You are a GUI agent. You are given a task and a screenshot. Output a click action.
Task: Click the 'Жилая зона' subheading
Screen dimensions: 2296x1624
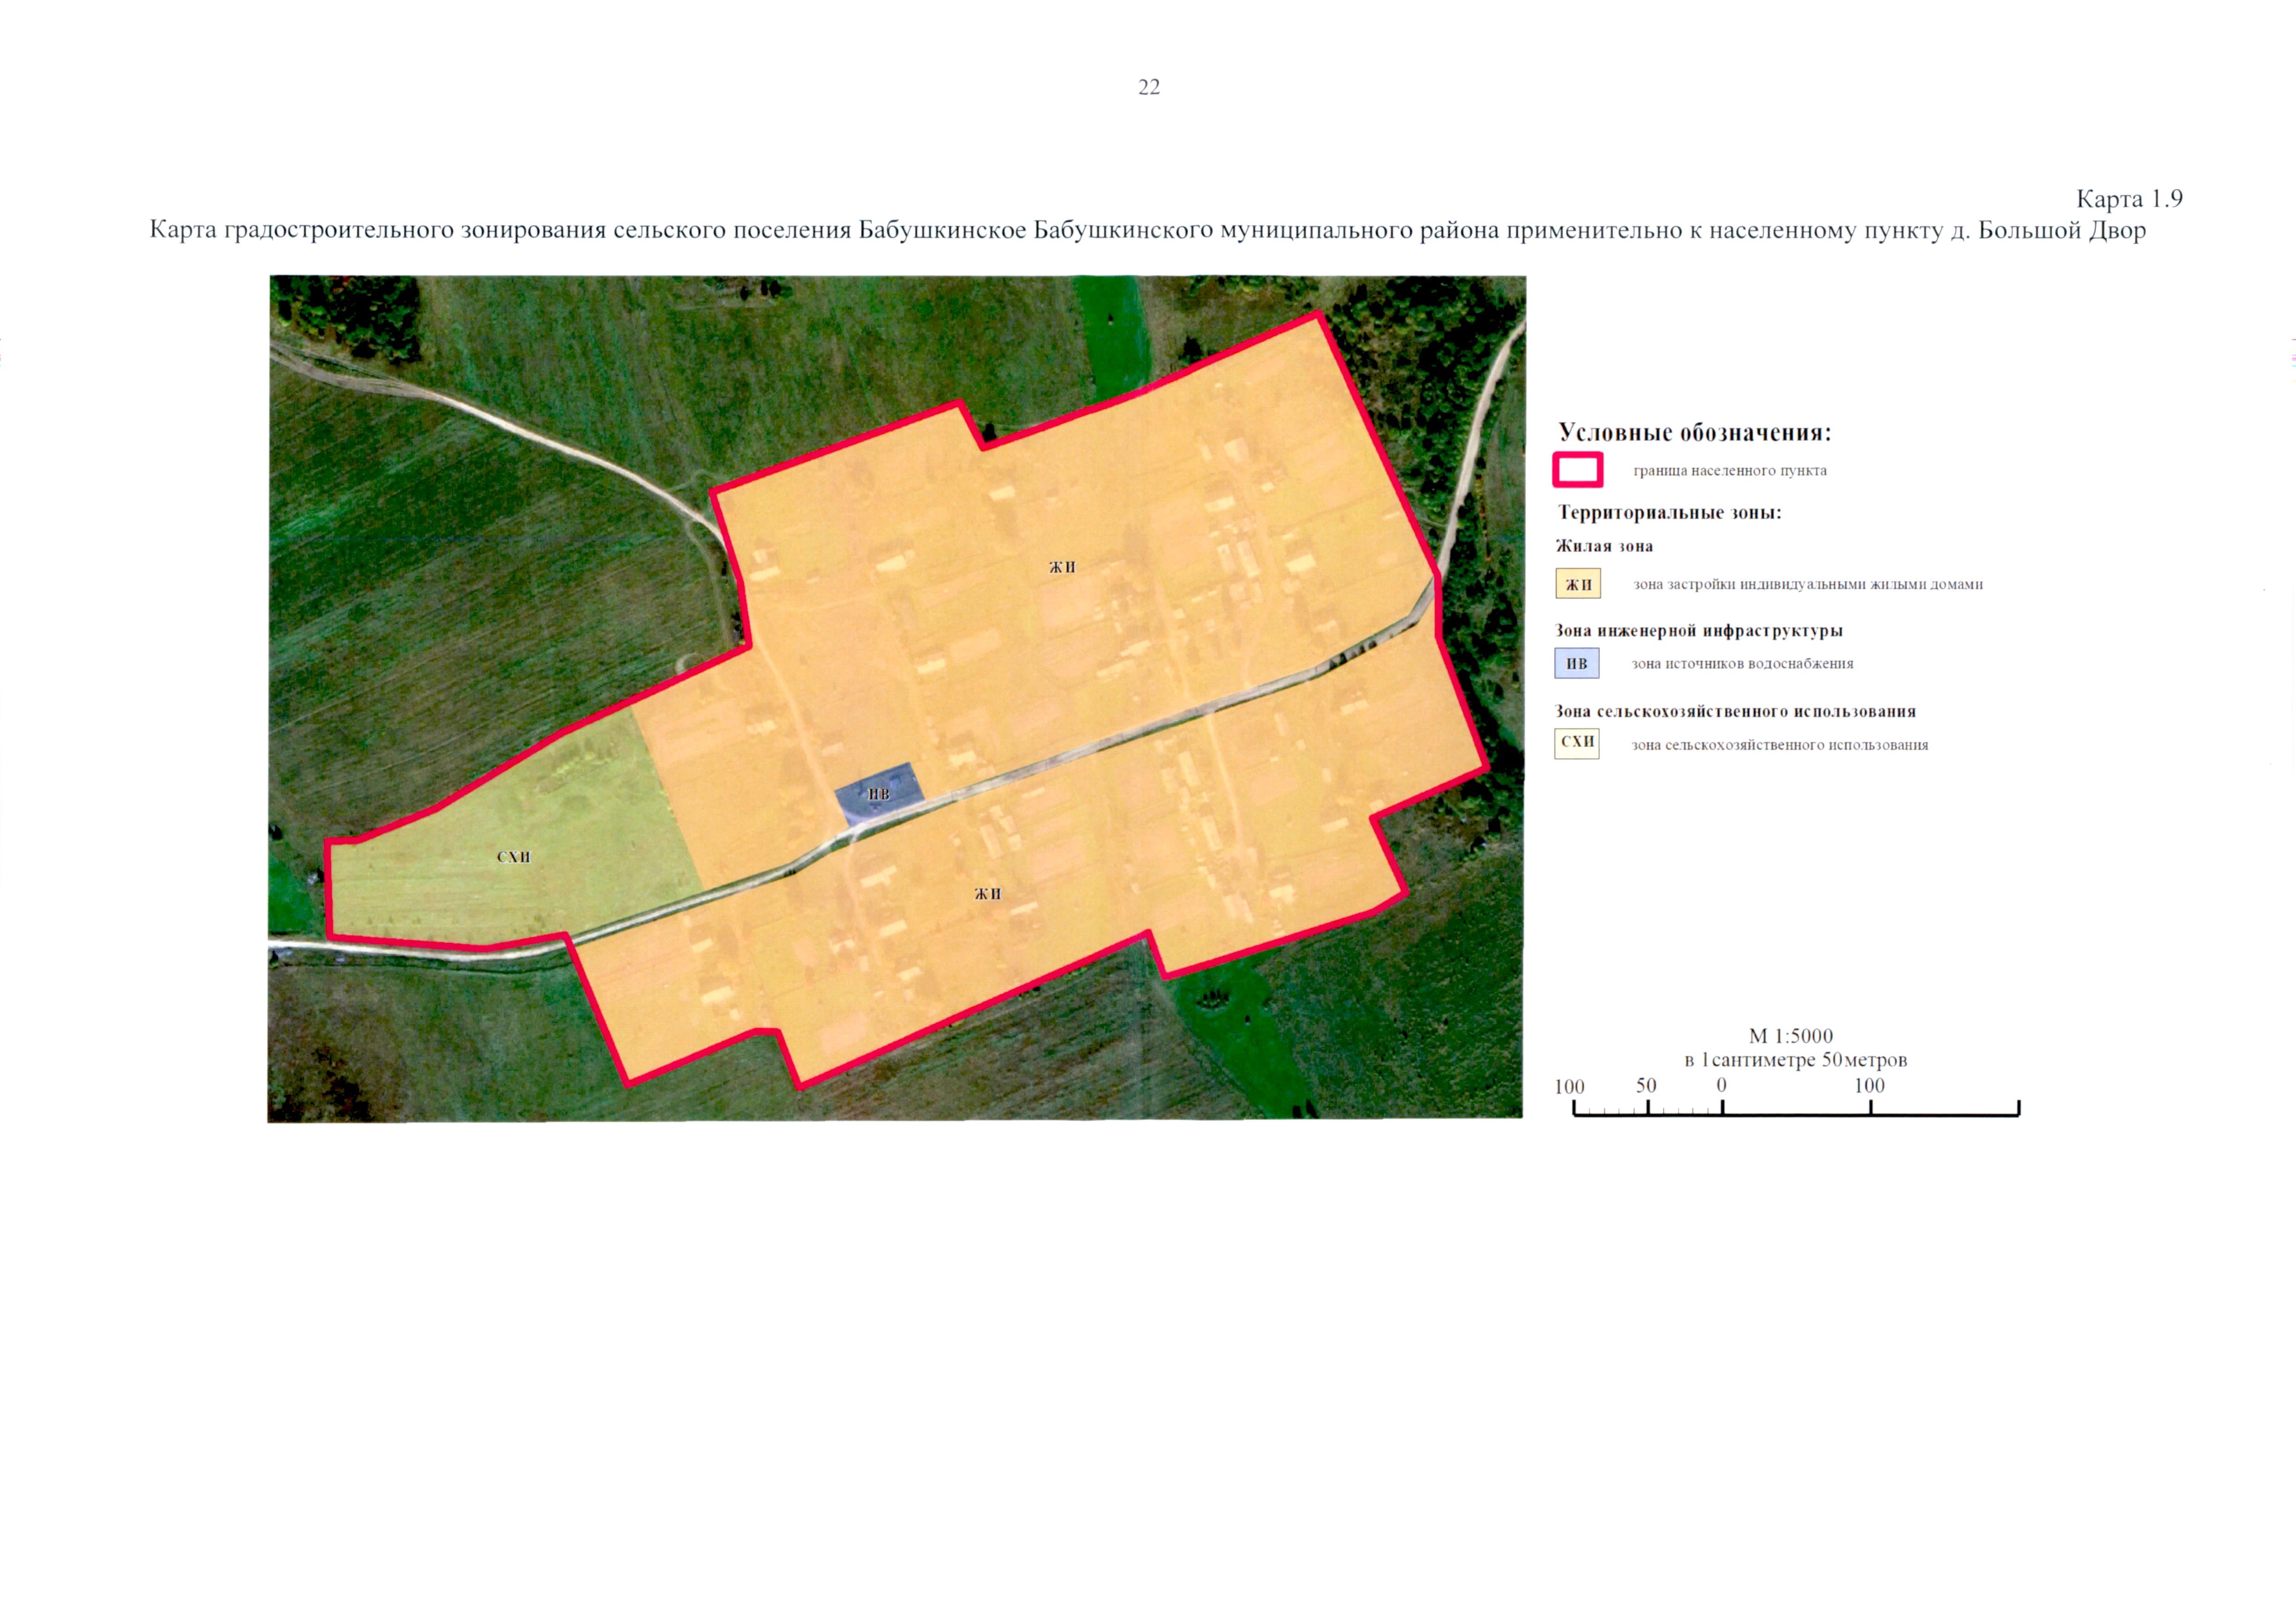[1604, 546]
